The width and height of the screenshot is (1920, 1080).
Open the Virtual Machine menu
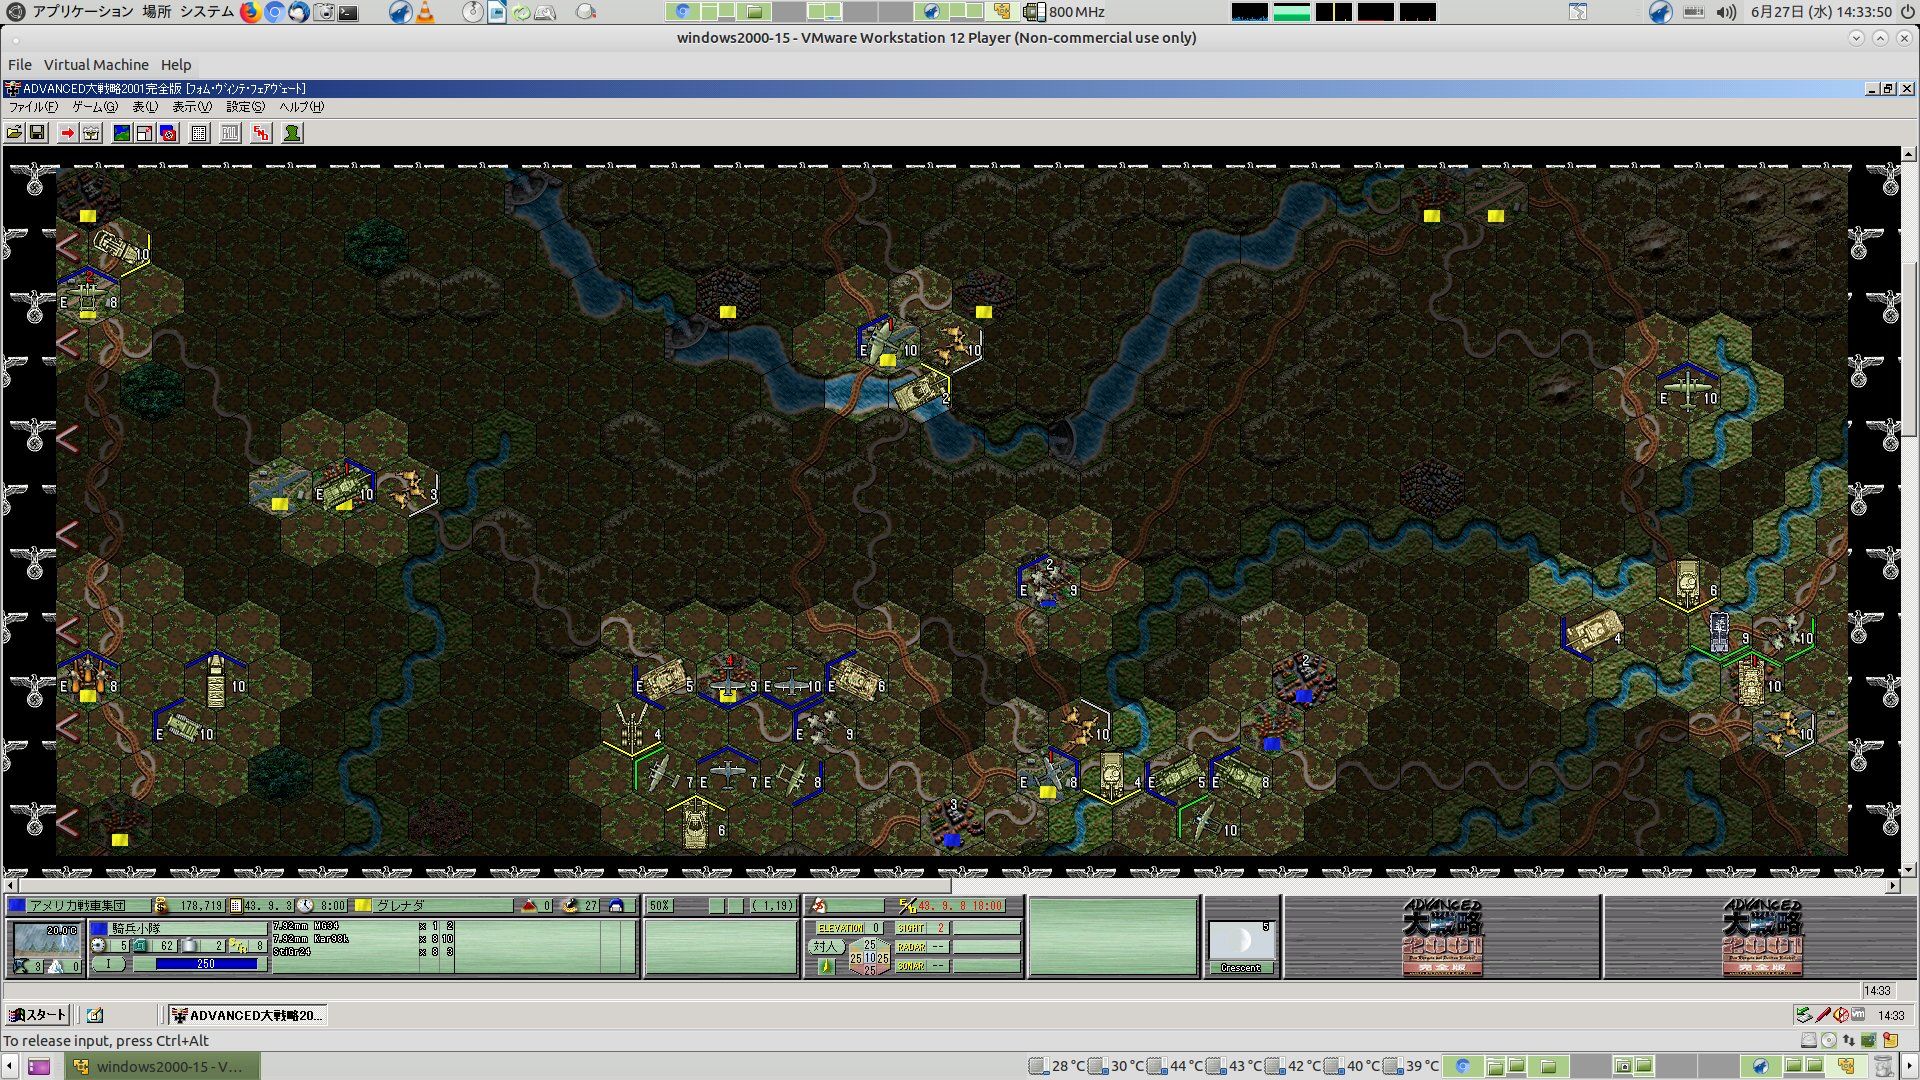[x=96, y=65]
